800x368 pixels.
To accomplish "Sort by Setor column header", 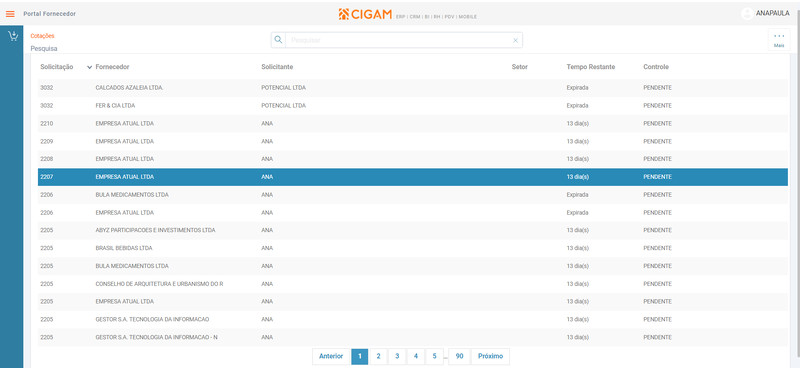I will 519,67.
